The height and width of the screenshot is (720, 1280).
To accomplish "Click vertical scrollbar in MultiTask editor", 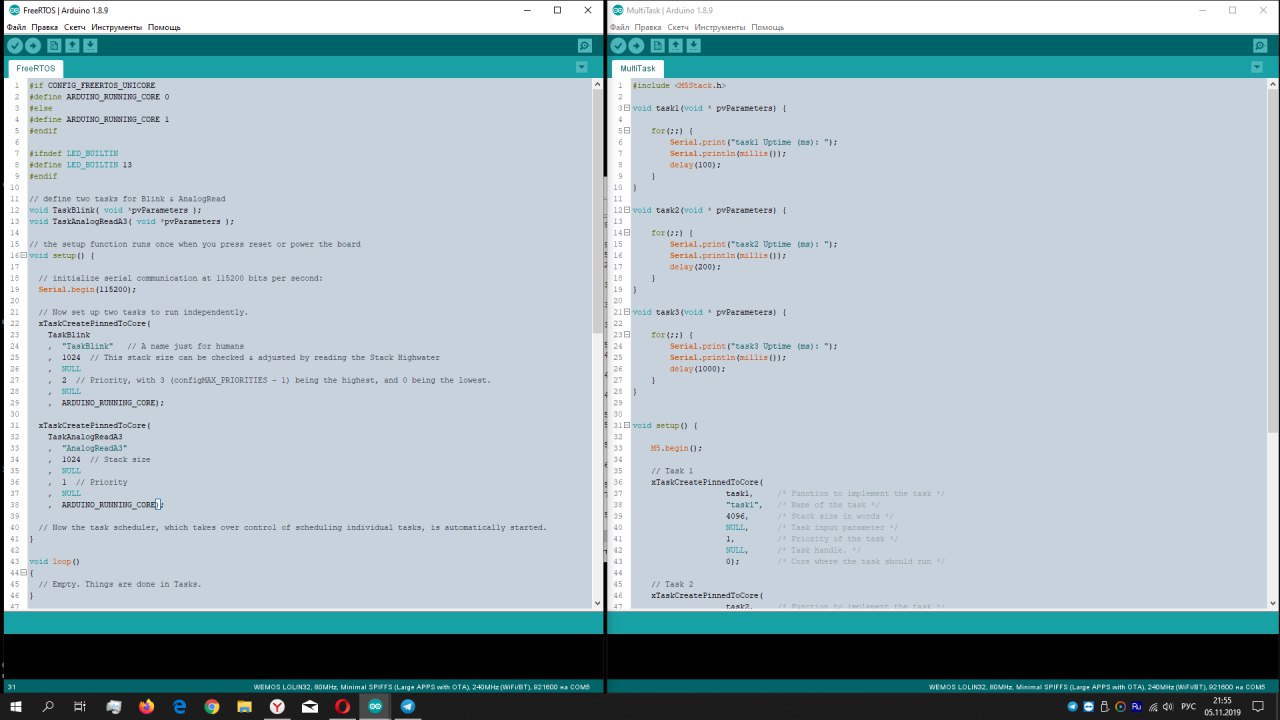I will coord(1272,300).
